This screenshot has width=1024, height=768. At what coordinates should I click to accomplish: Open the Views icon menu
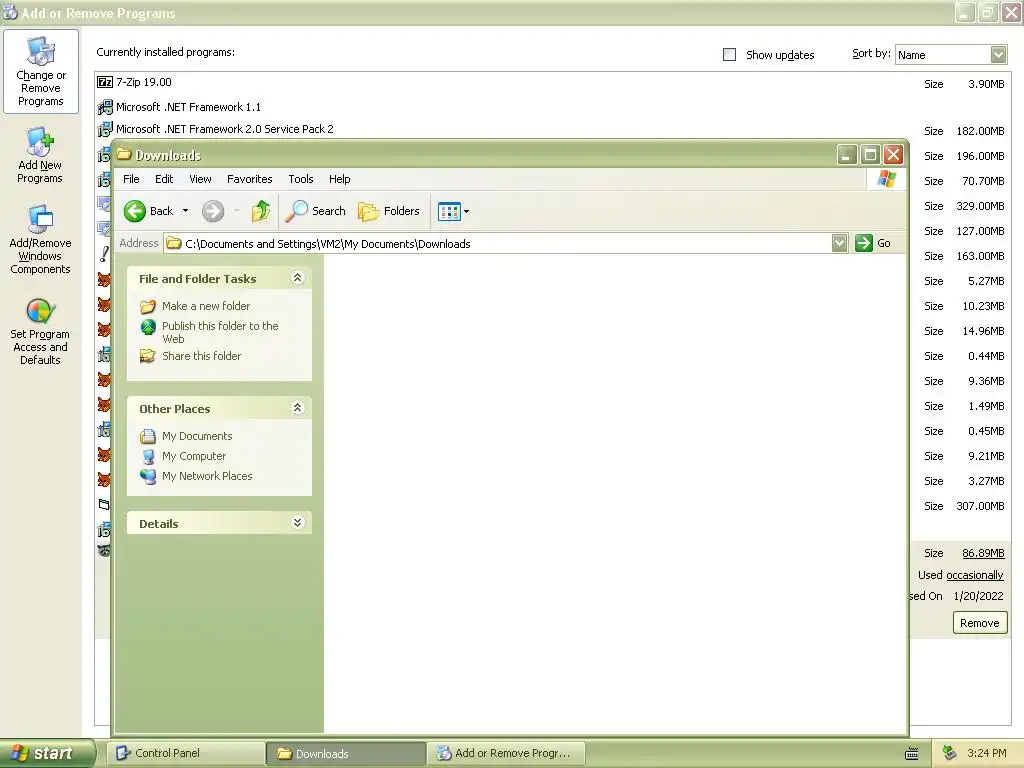click(x=453, y=211)
